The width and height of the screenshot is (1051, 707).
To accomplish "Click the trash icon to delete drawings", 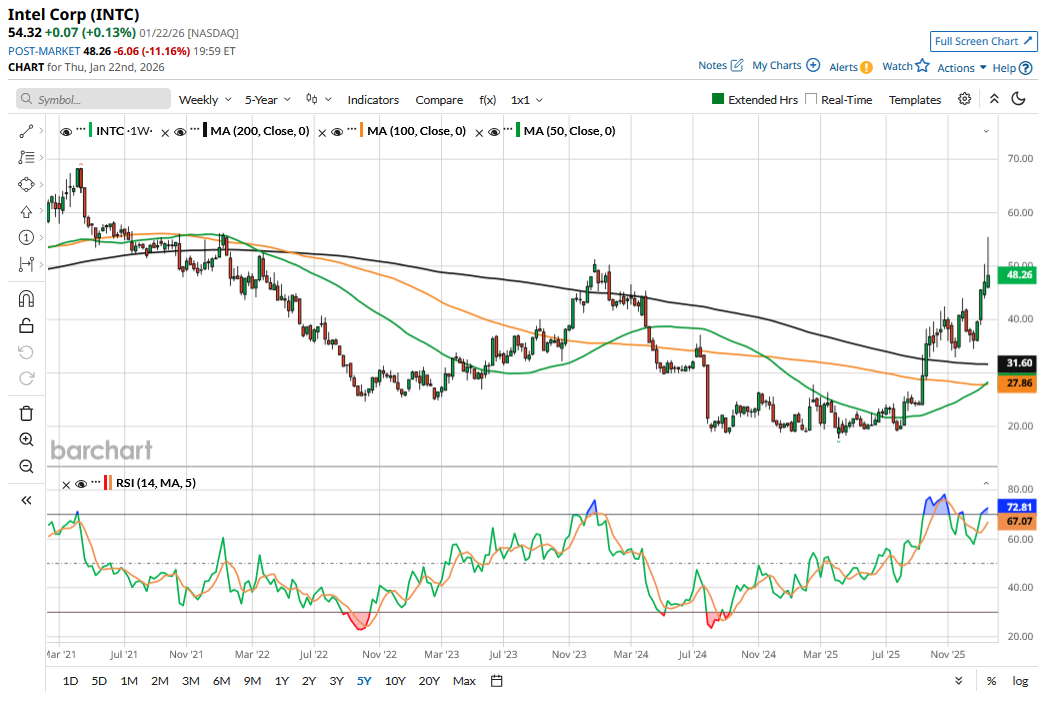I will coord(26,413).
